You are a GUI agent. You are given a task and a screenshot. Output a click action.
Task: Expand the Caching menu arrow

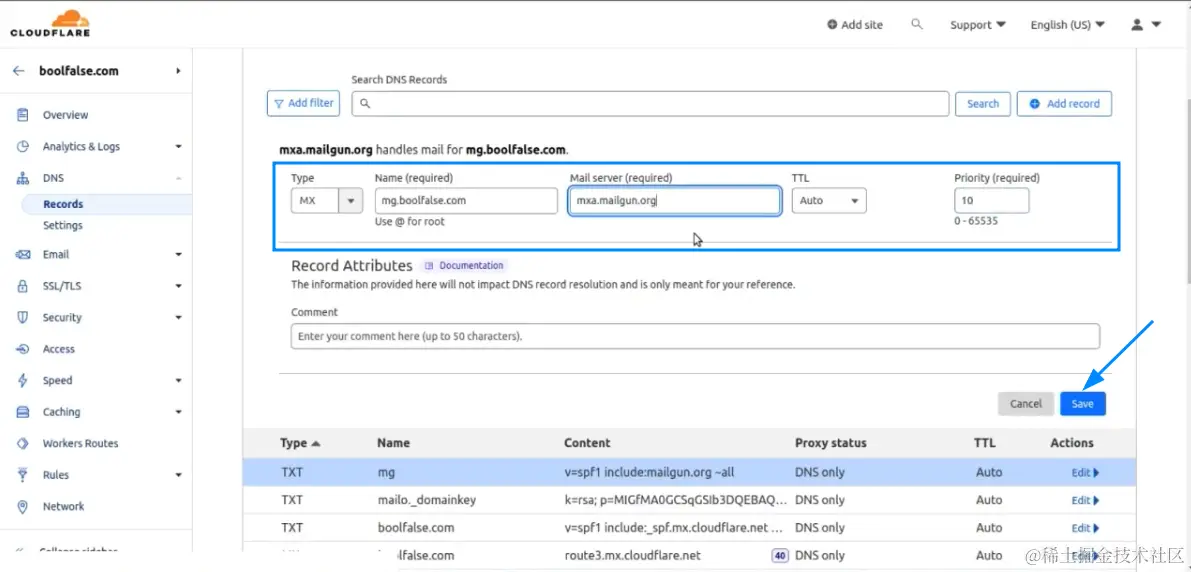pos(178,412)
